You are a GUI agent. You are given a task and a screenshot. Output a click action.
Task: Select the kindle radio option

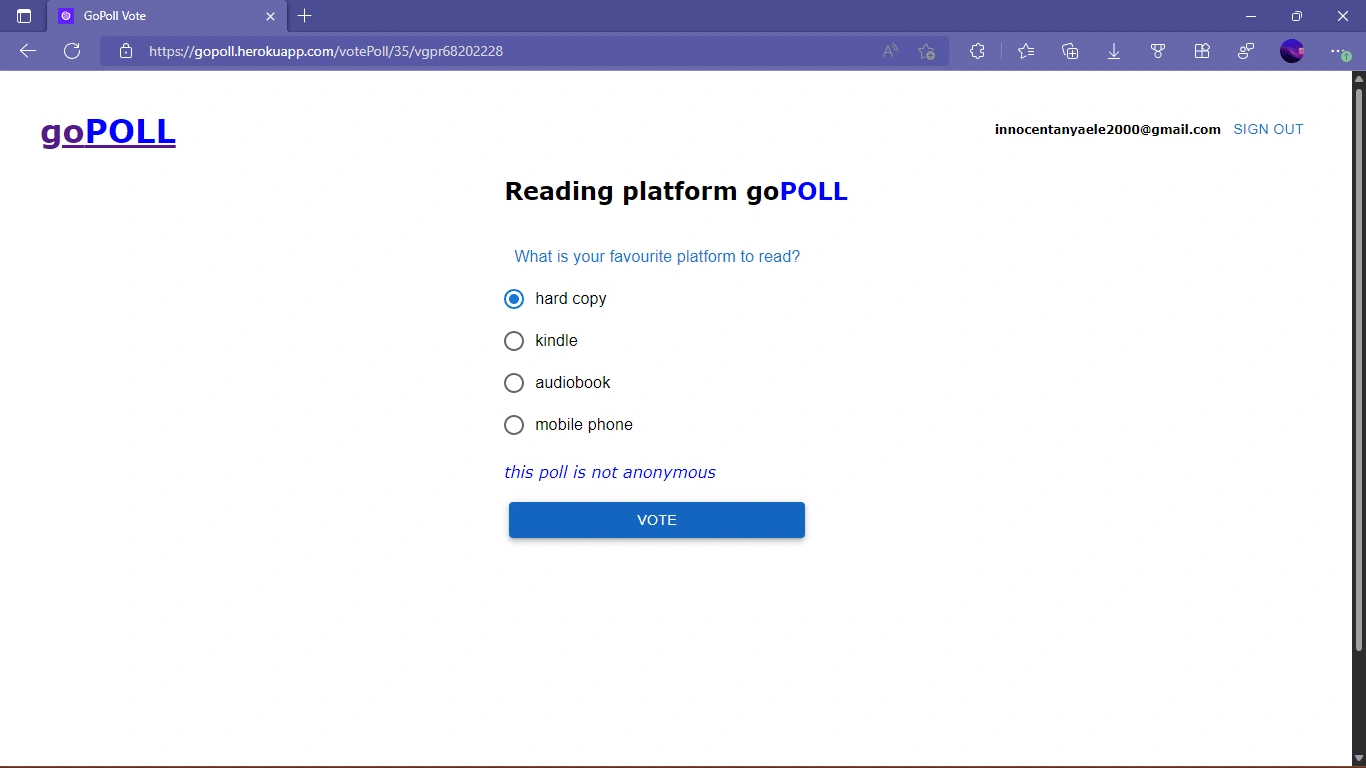coord(514,341)
